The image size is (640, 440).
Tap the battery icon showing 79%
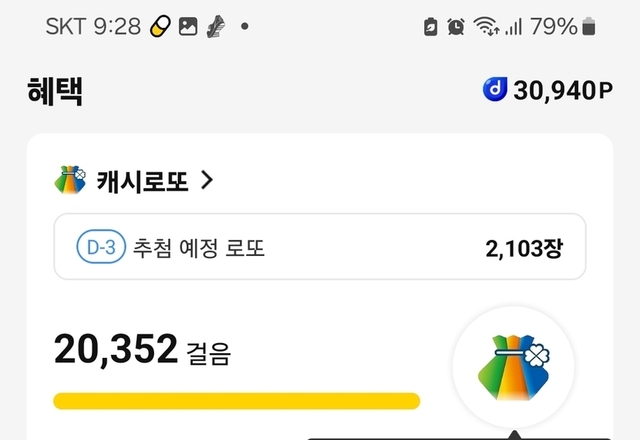(589, 27)
